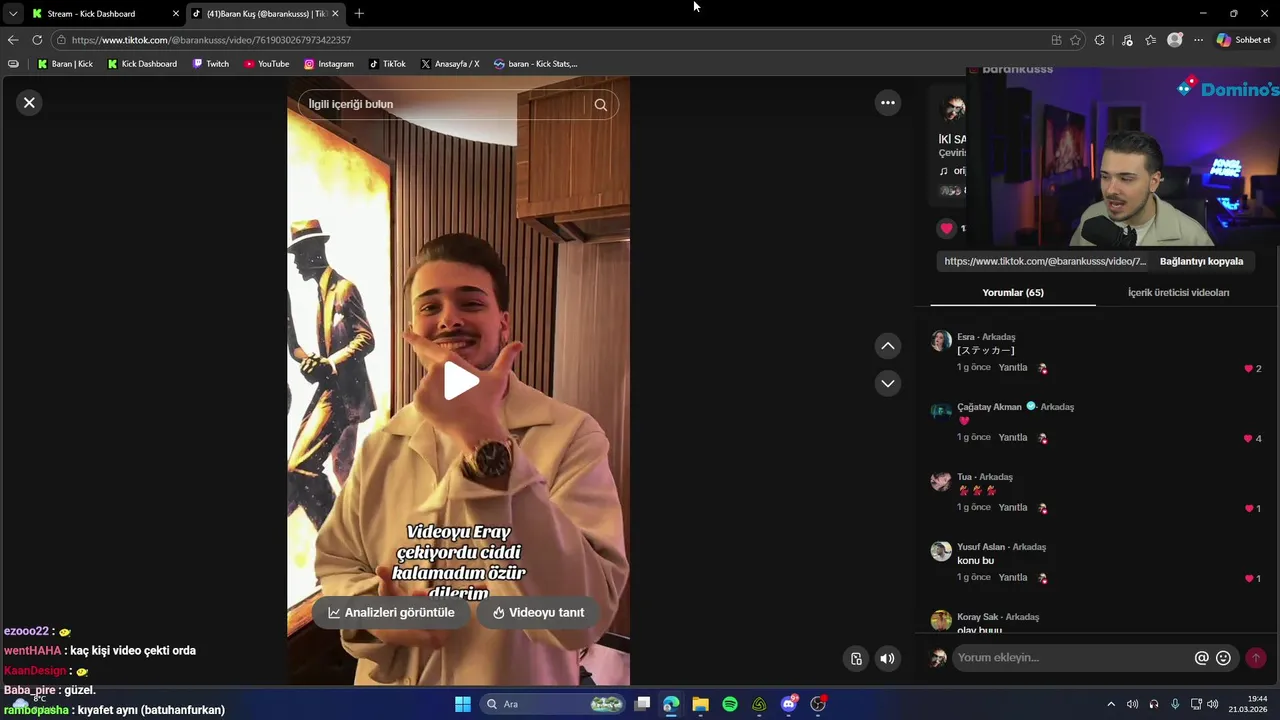Open a new browser tab

(x=359, y=14)
